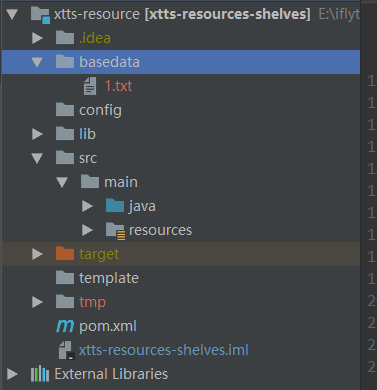This screenshot has width=377, height=390.
Task: Click the basedata folder icon
Action: point(65,62)
